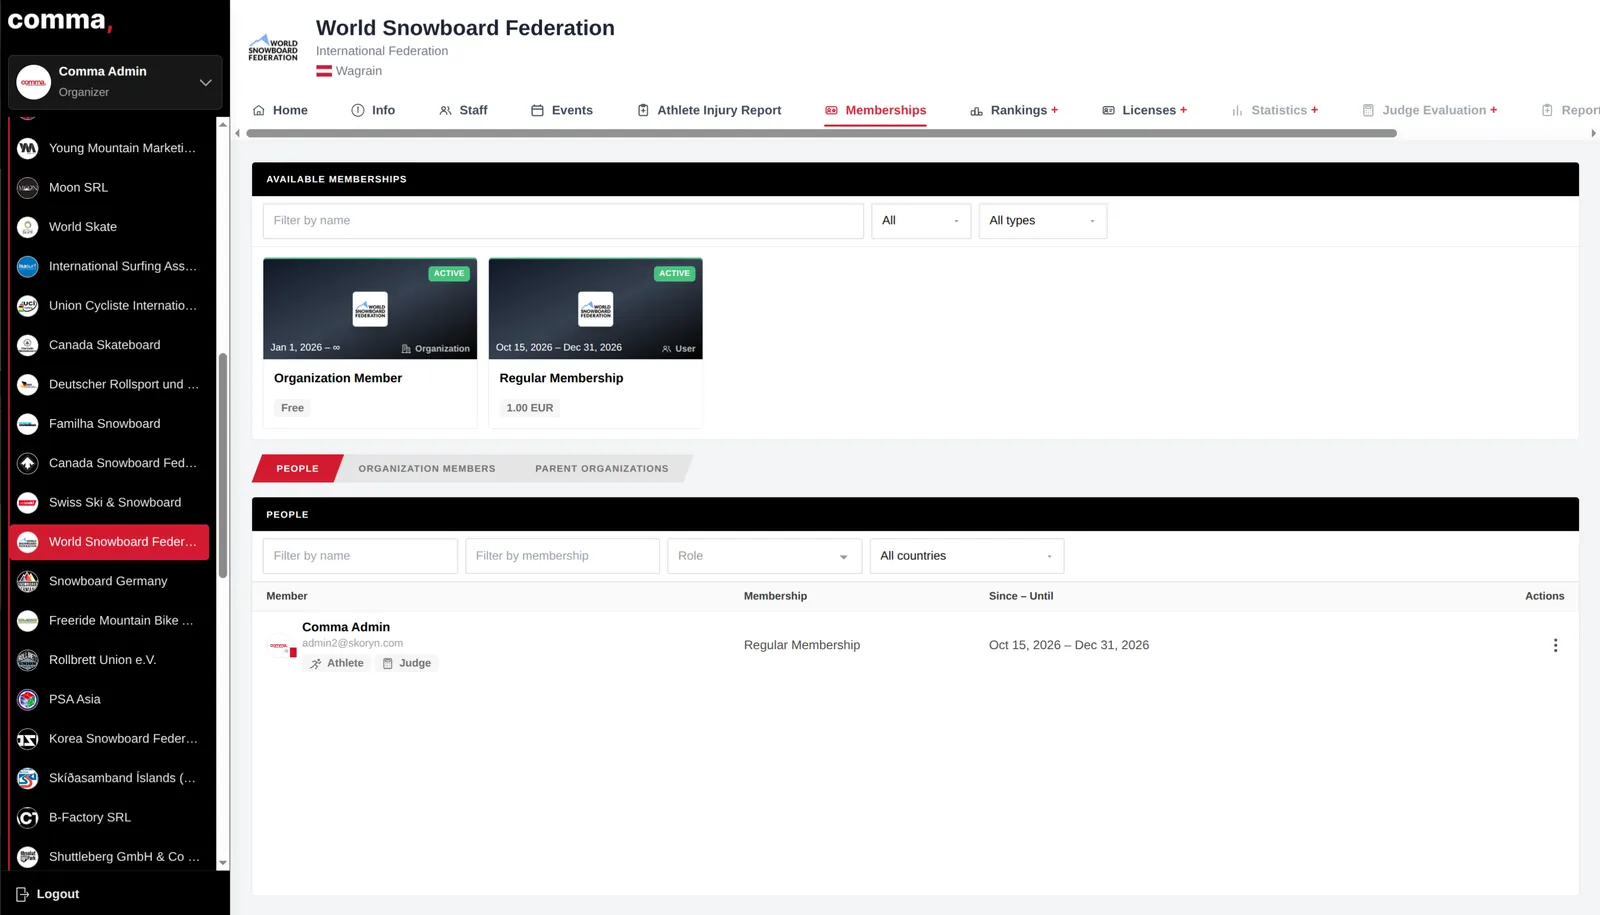
Task: Select International Surfing Association logo
Action: [28, 266]
